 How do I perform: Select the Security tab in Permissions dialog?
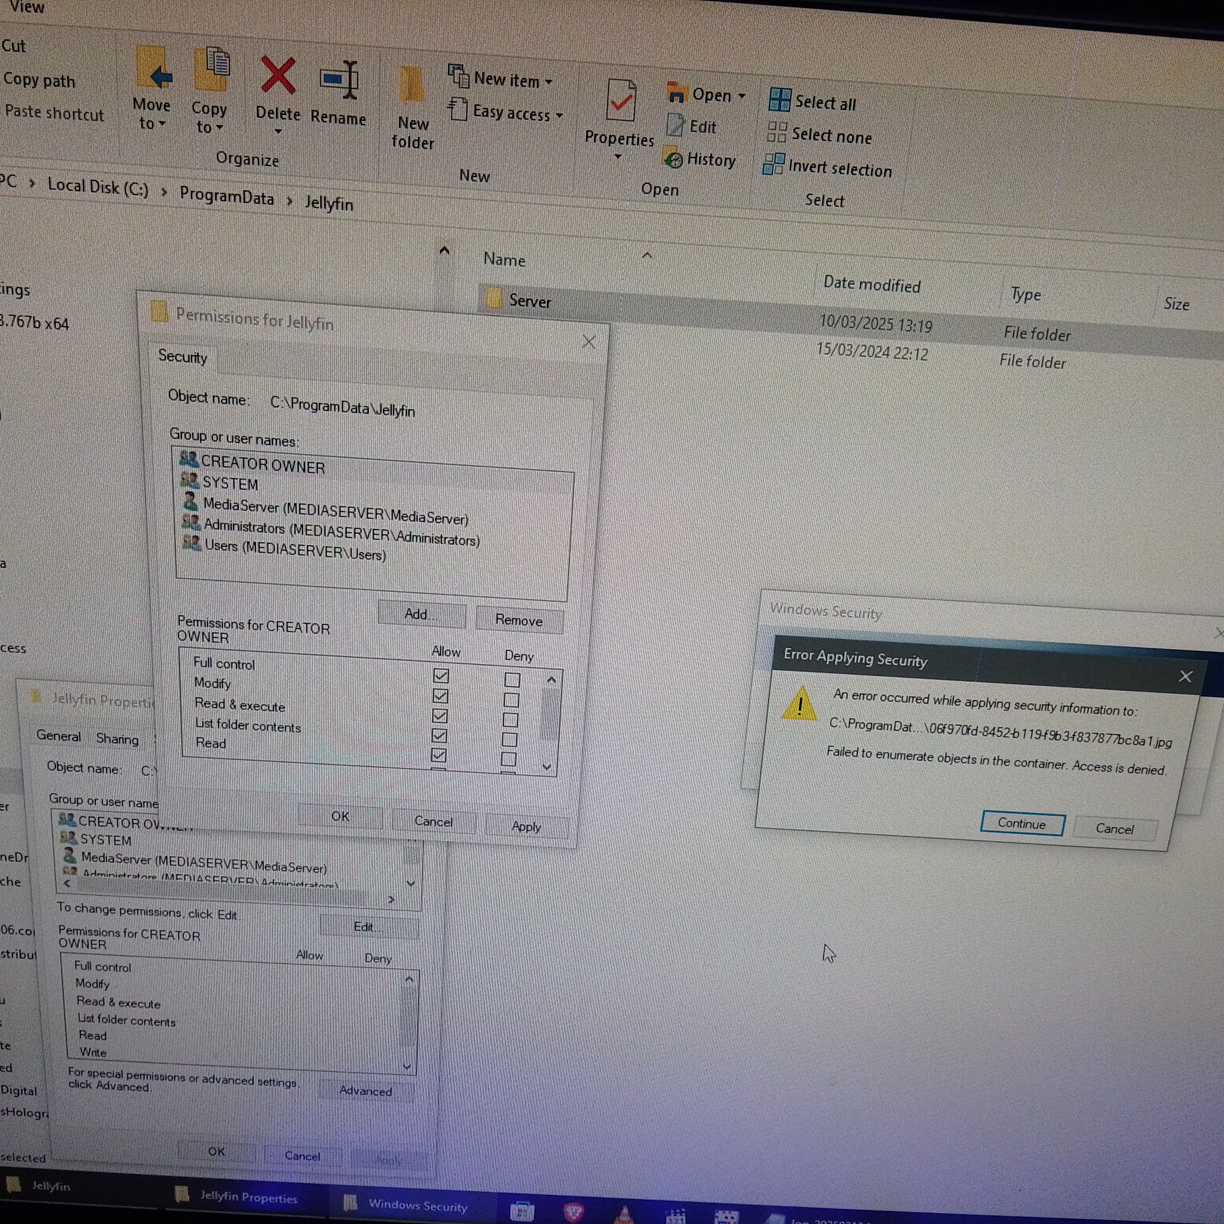(x=182, y=357)
